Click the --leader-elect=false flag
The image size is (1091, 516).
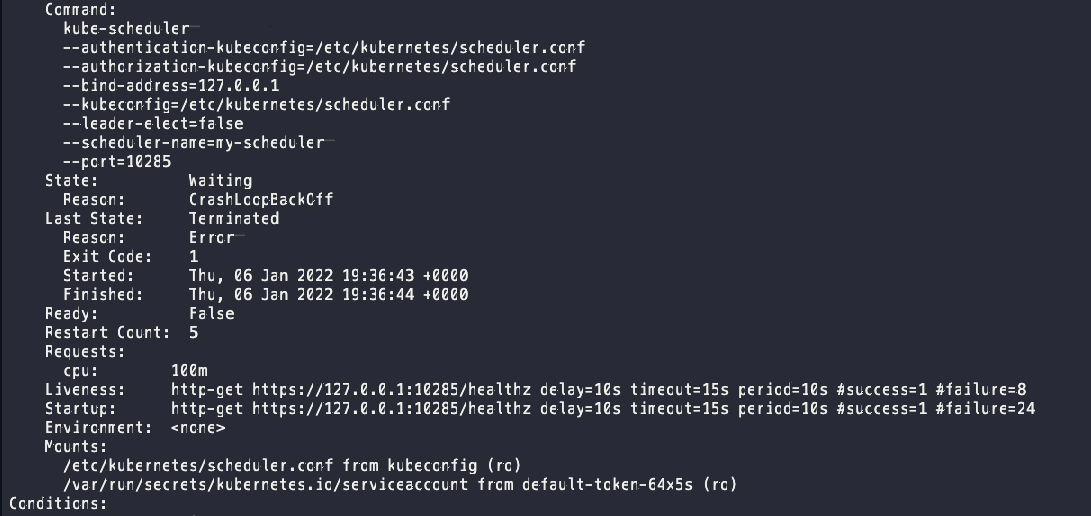click(152, 123)
